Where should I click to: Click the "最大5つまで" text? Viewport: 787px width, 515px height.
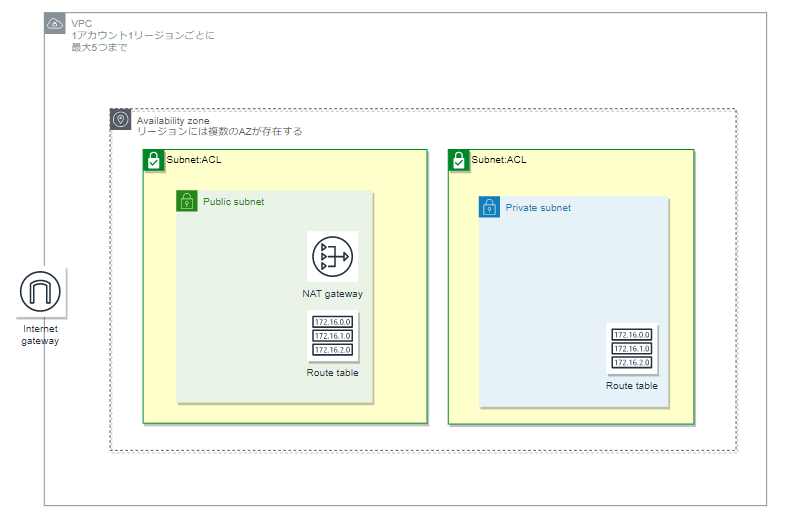coord(99,47)
